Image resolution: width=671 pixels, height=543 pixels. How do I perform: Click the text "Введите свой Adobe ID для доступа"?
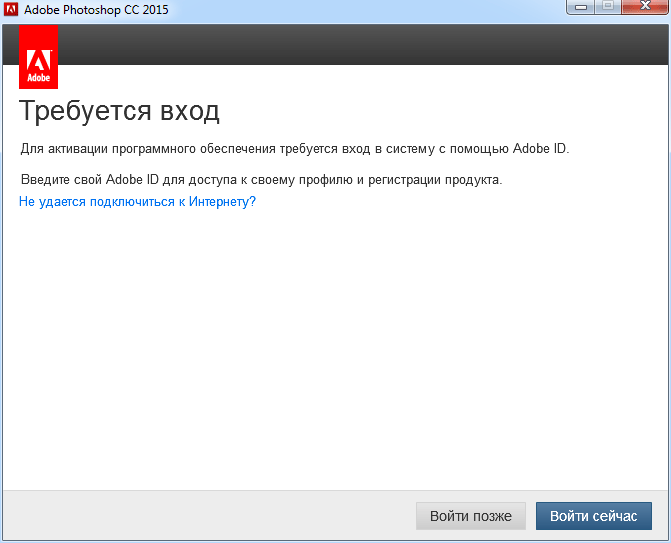click(x=128, y=180)
